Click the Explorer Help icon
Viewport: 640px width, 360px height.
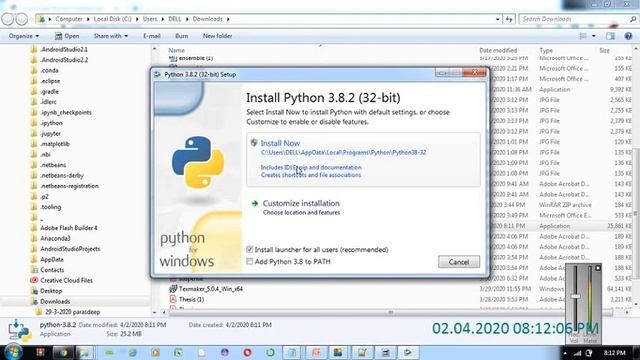pyautogui.click(x=628, y=36)
